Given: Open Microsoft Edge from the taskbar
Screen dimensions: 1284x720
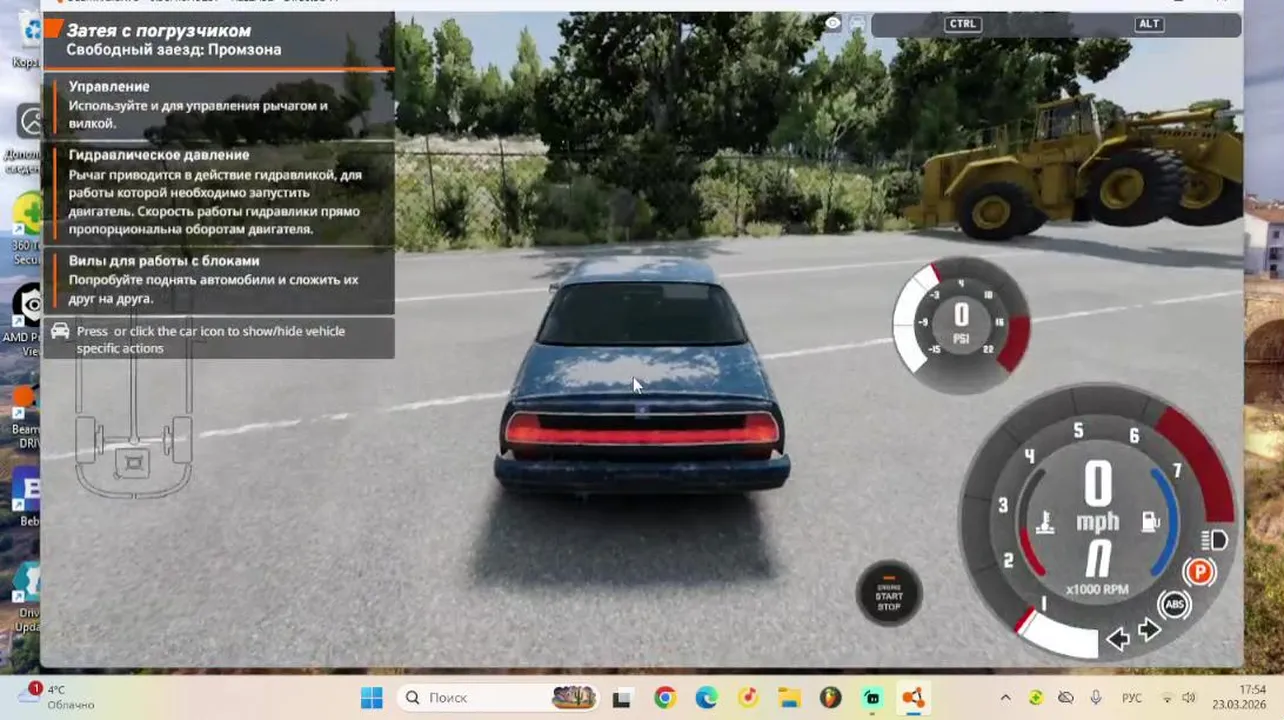Looking at the screenshot, I should point(706,698).
